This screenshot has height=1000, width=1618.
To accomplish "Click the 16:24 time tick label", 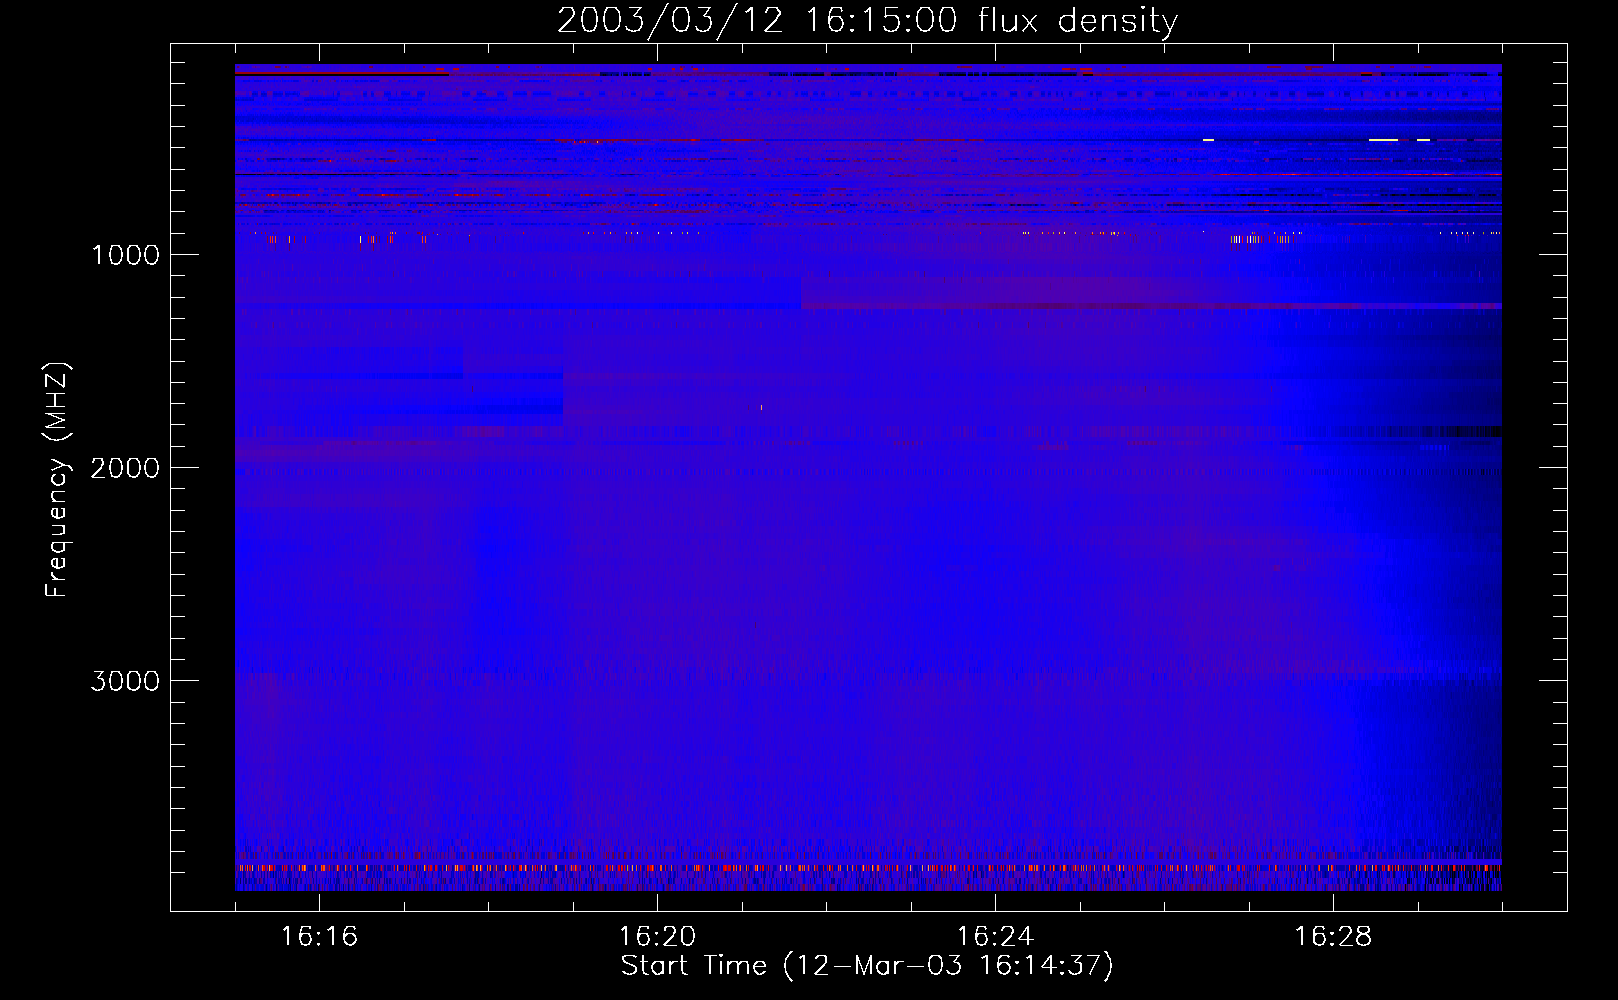I will point(995,937).
